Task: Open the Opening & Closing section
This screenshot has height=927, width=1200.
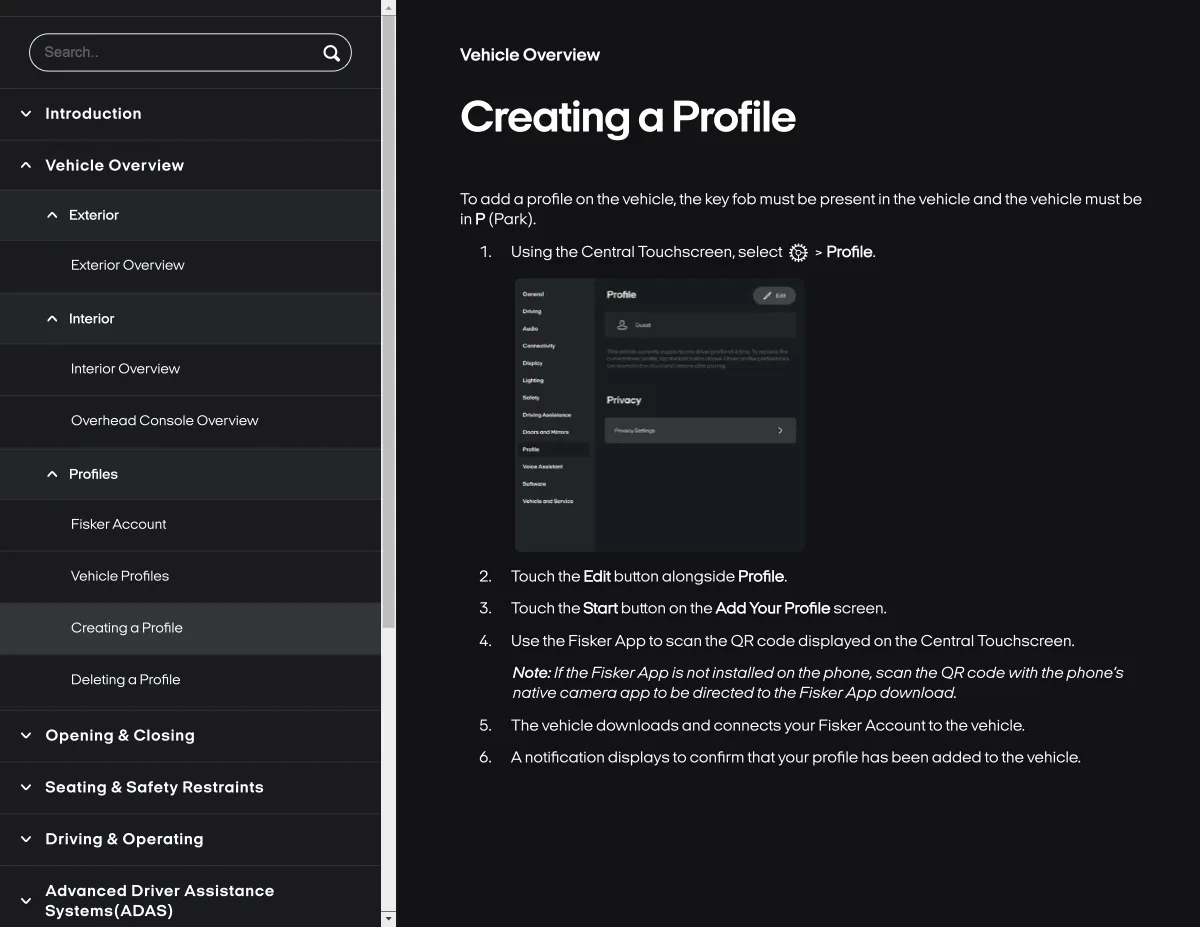Action: (x=120, y=735)
